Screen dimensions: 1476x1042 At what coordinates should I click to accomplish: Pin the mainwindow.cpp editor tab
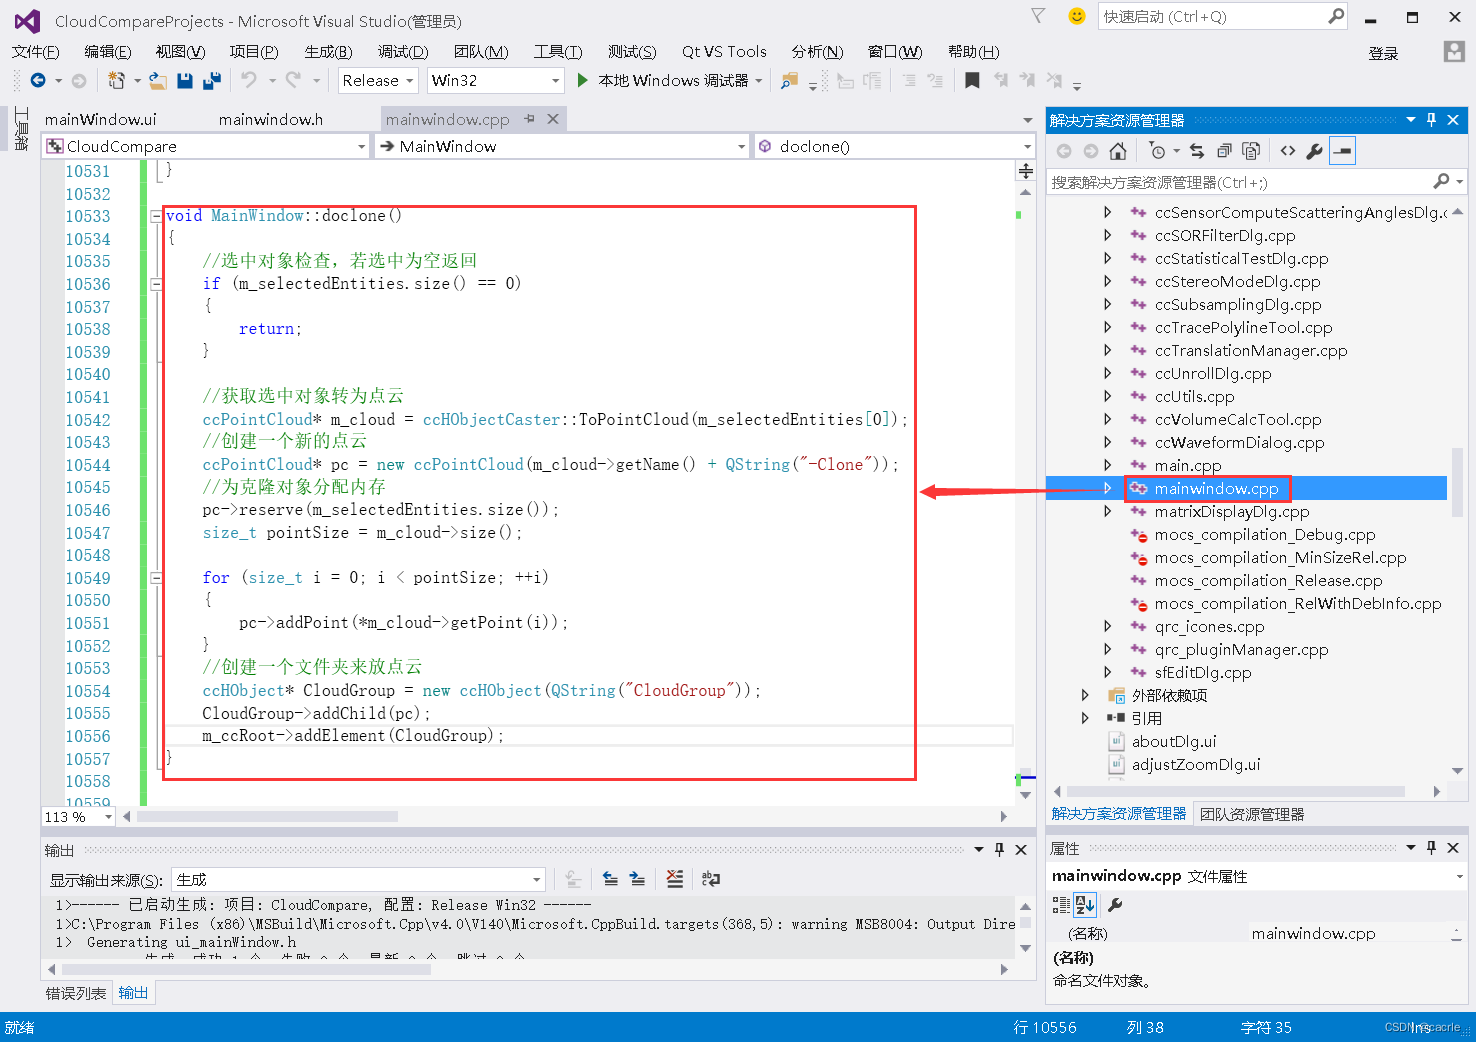click(x=529, y=119)
